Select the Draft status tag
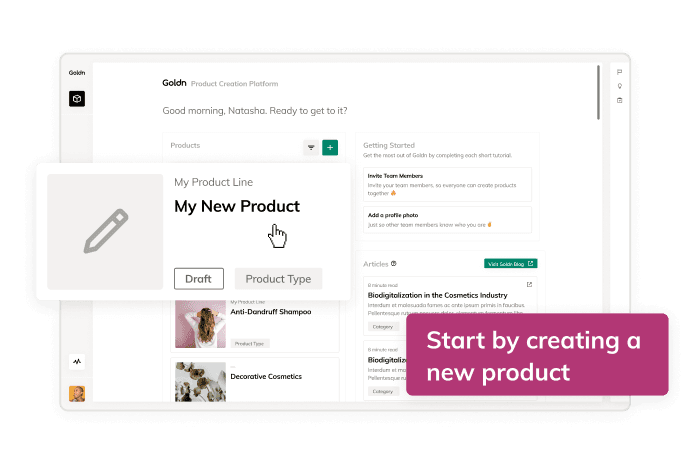 199,279
